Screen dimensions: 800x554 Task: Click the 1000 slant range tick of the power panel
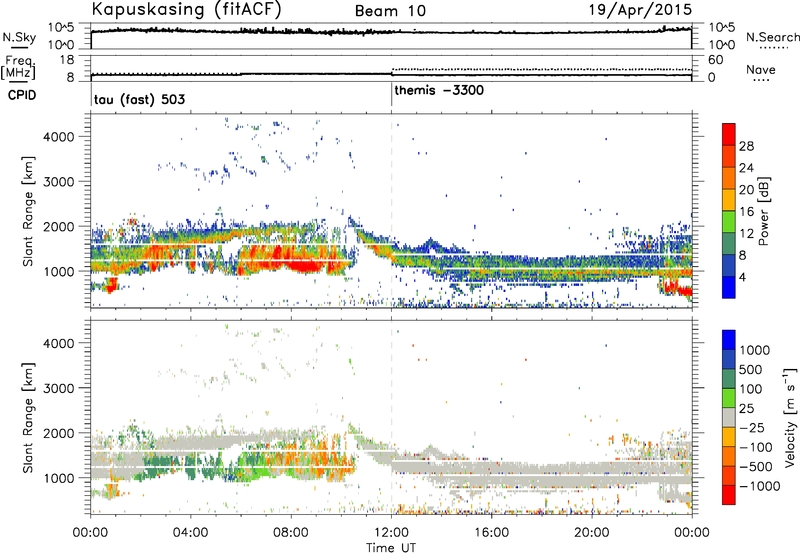58,271
